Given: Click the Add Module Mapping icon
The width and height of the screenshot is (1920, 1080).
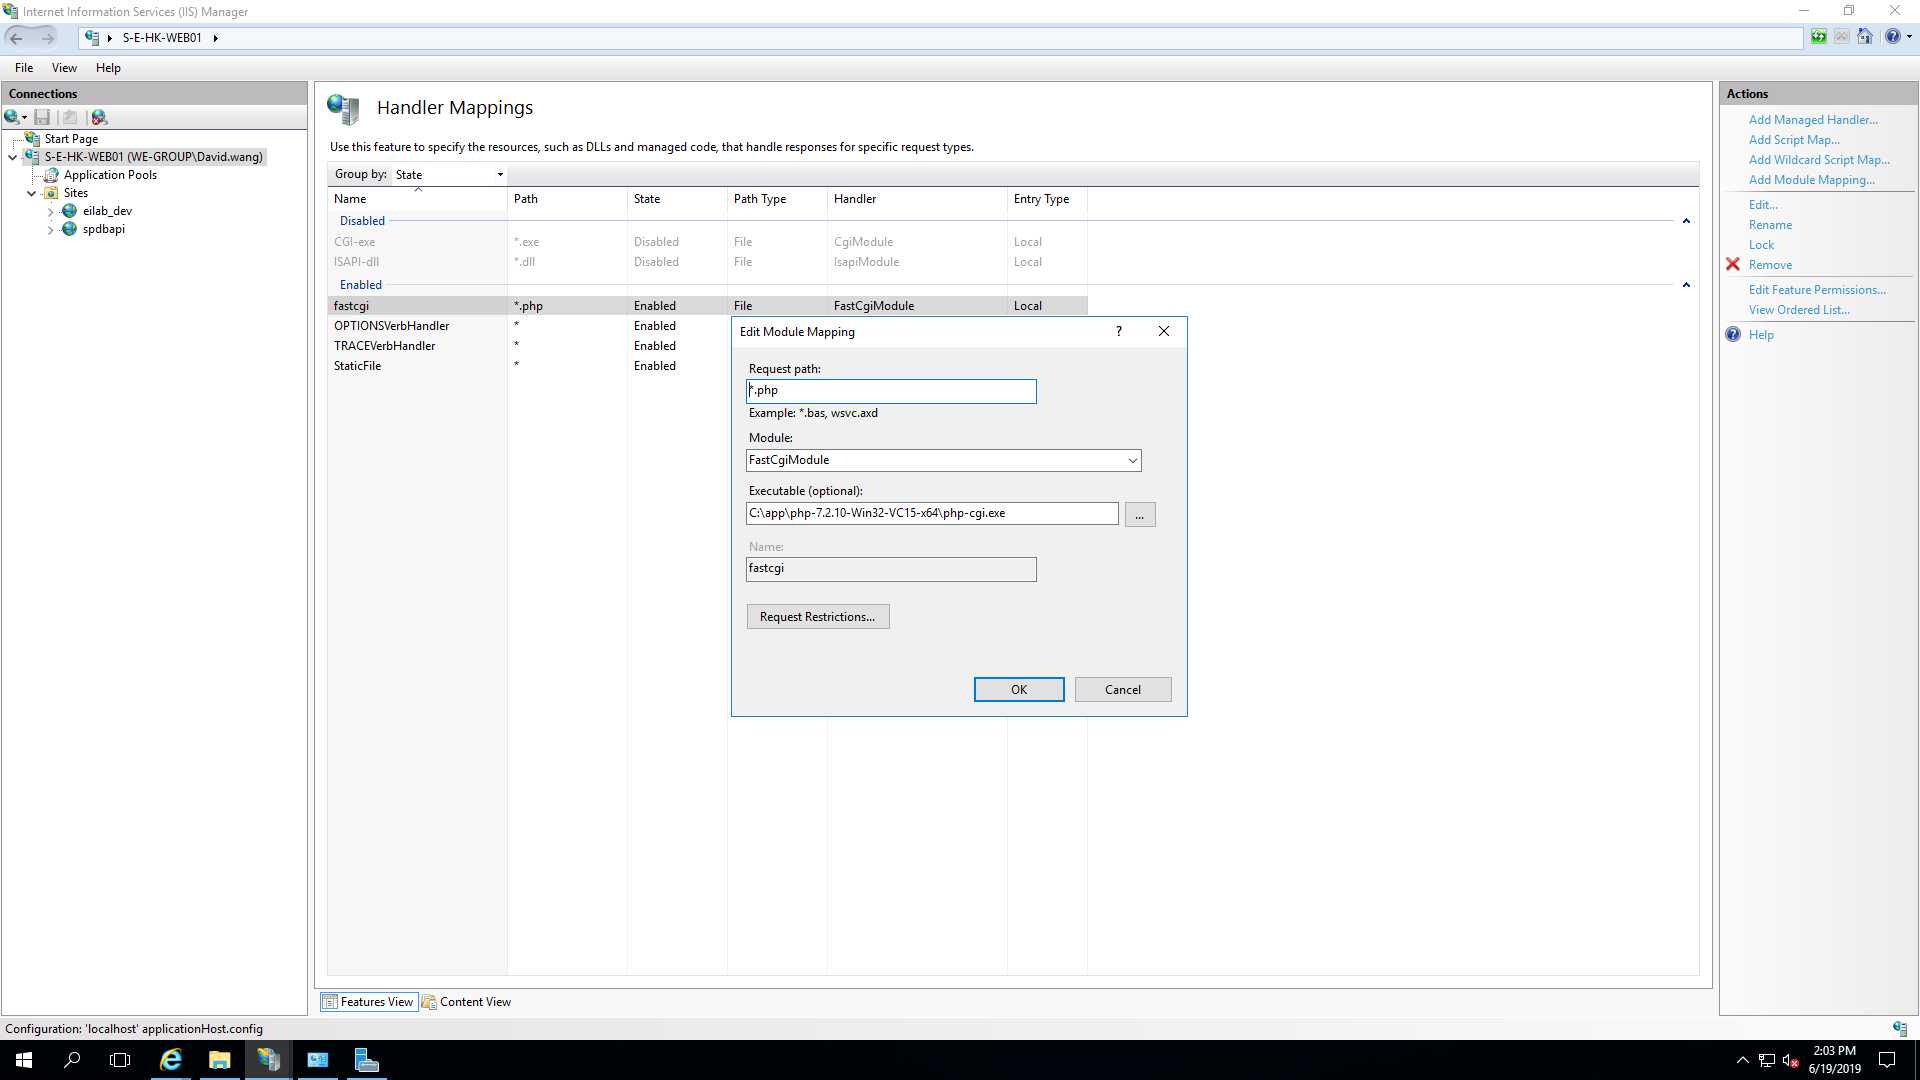Looking at the screenshot, I should click(x=1812, y=178).
